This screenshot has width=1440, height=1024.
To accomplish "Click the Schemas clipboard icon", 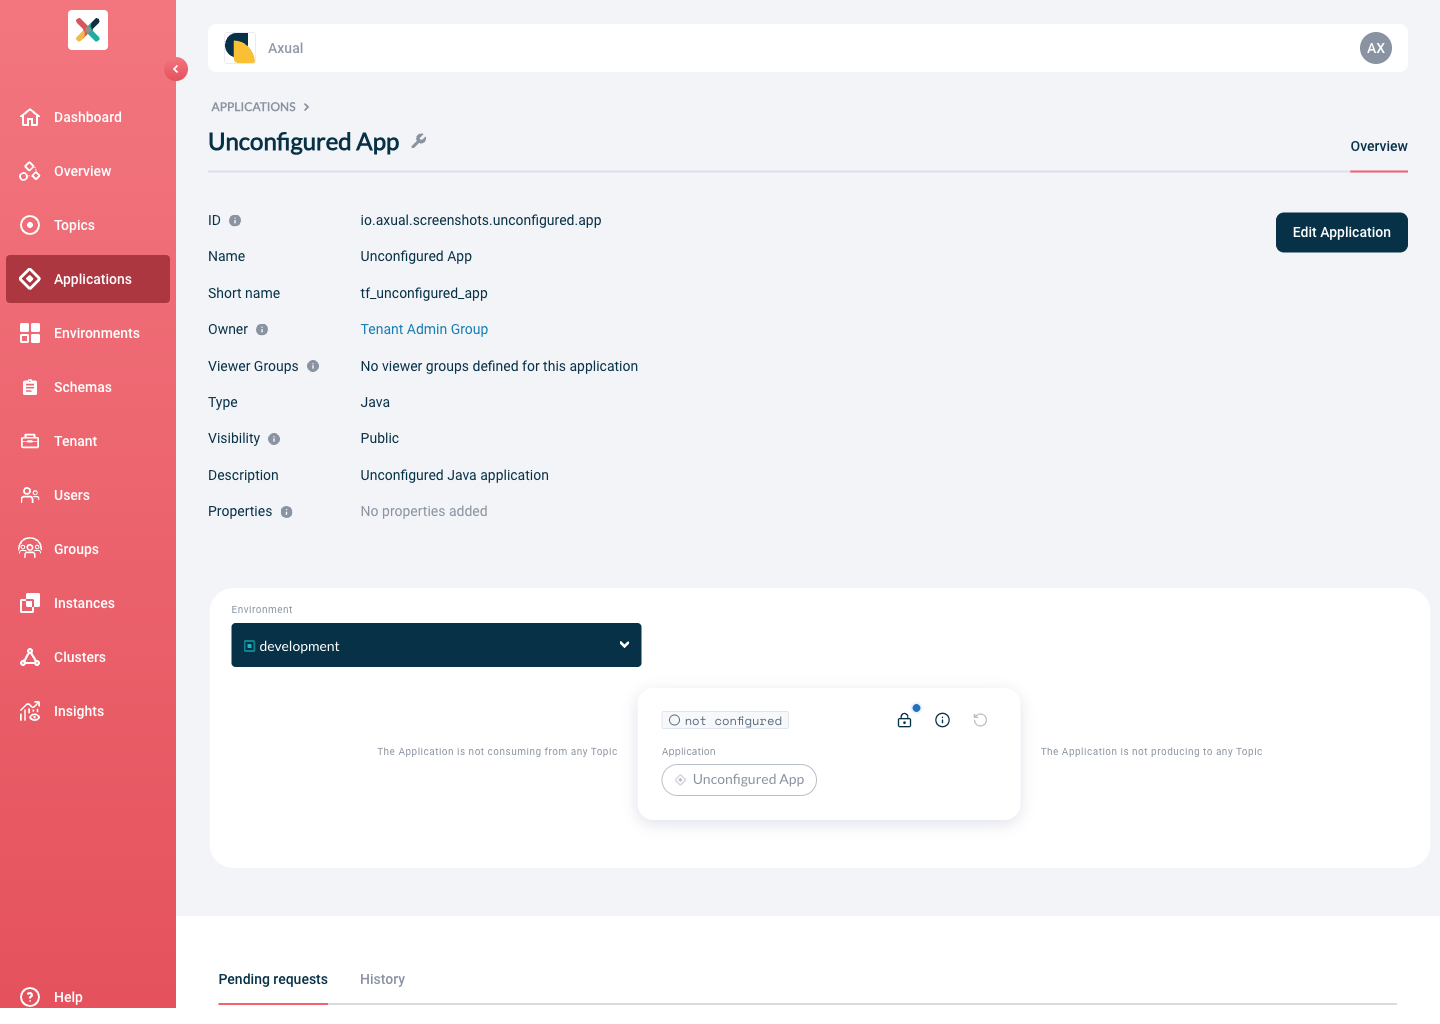I will coord(30,387).
